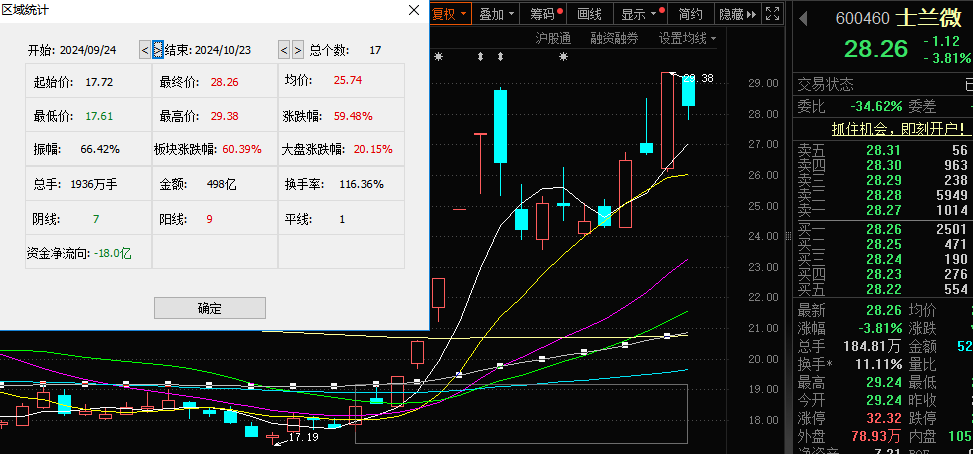
Task: Switch to 简约 simple view
Action: coord(690,14)
